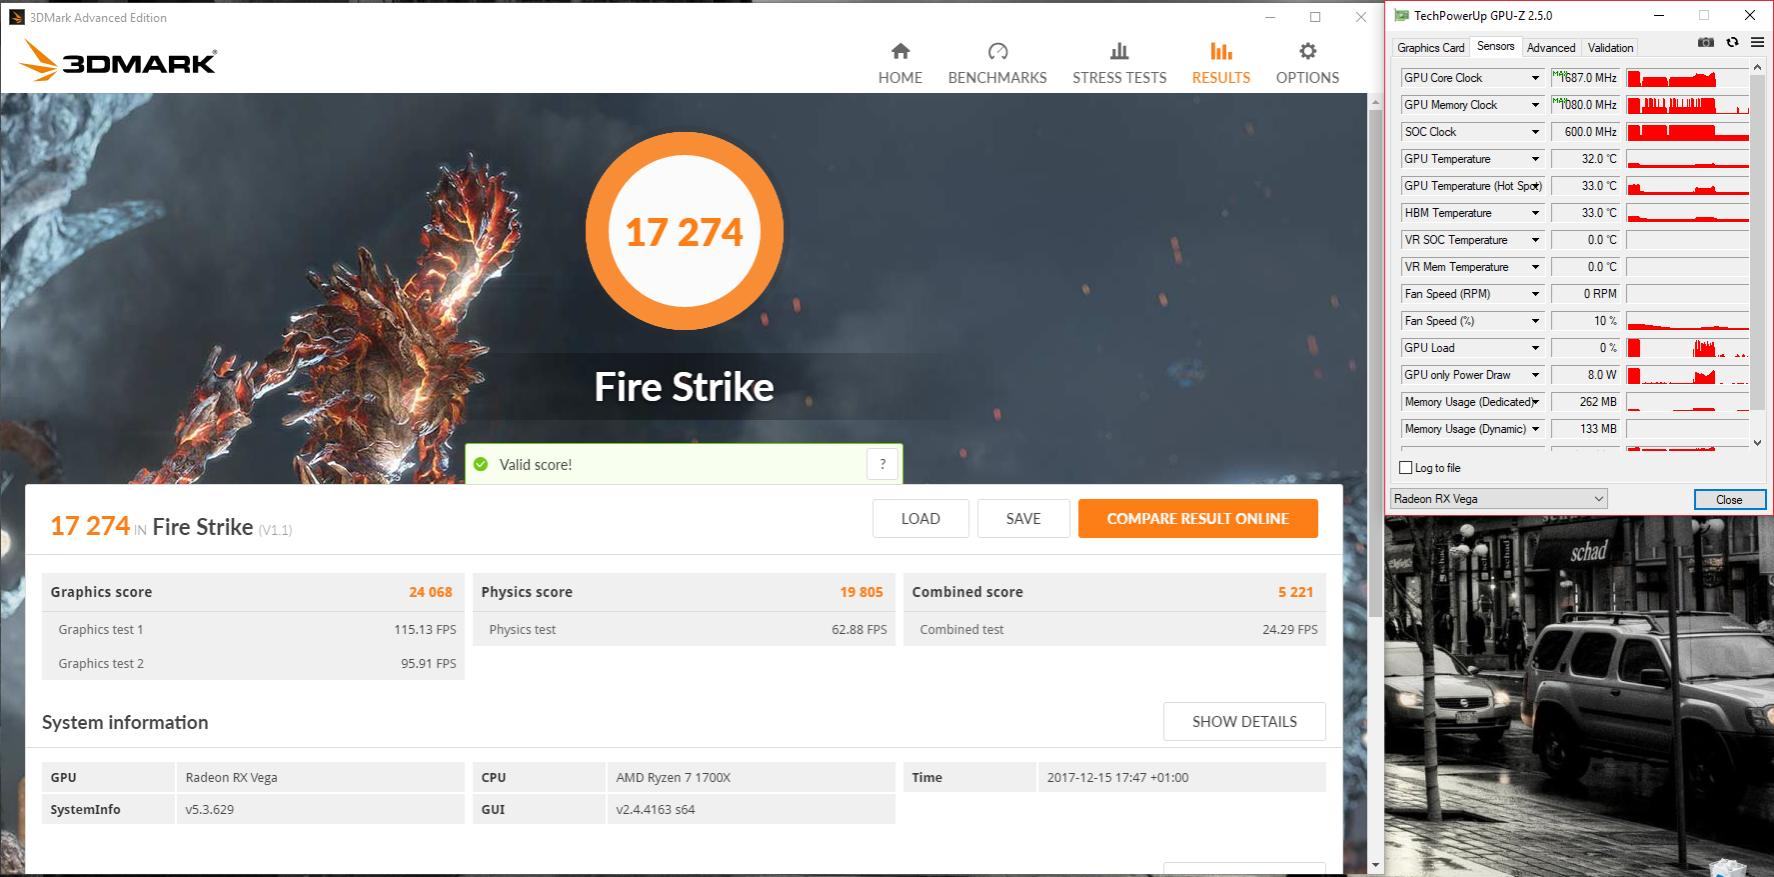This screenshot has height=877, width=1774.
Task: Open the SOC Clock sensor dropdown
Action: 1535,132
